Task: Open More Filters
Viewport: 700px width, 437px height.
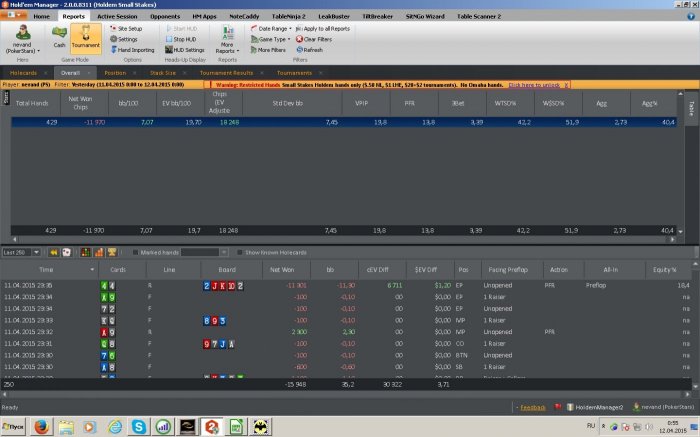Action: click(x=268, y=50)
